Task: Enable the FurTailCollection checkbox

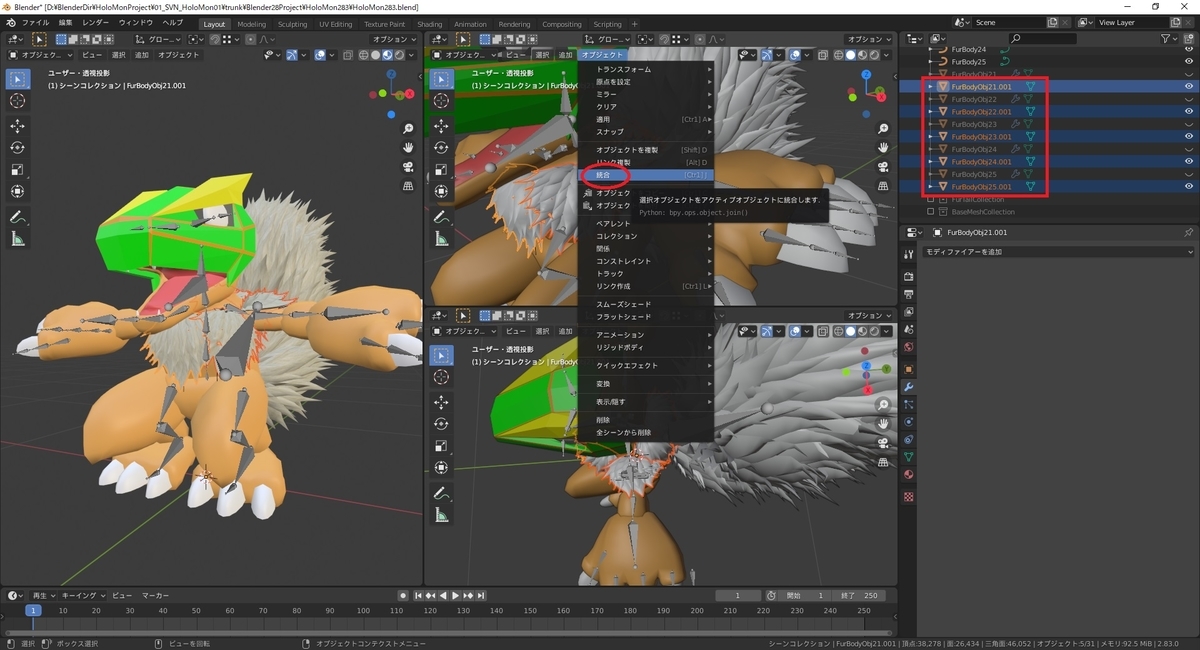Action: (x=930, y=199)
